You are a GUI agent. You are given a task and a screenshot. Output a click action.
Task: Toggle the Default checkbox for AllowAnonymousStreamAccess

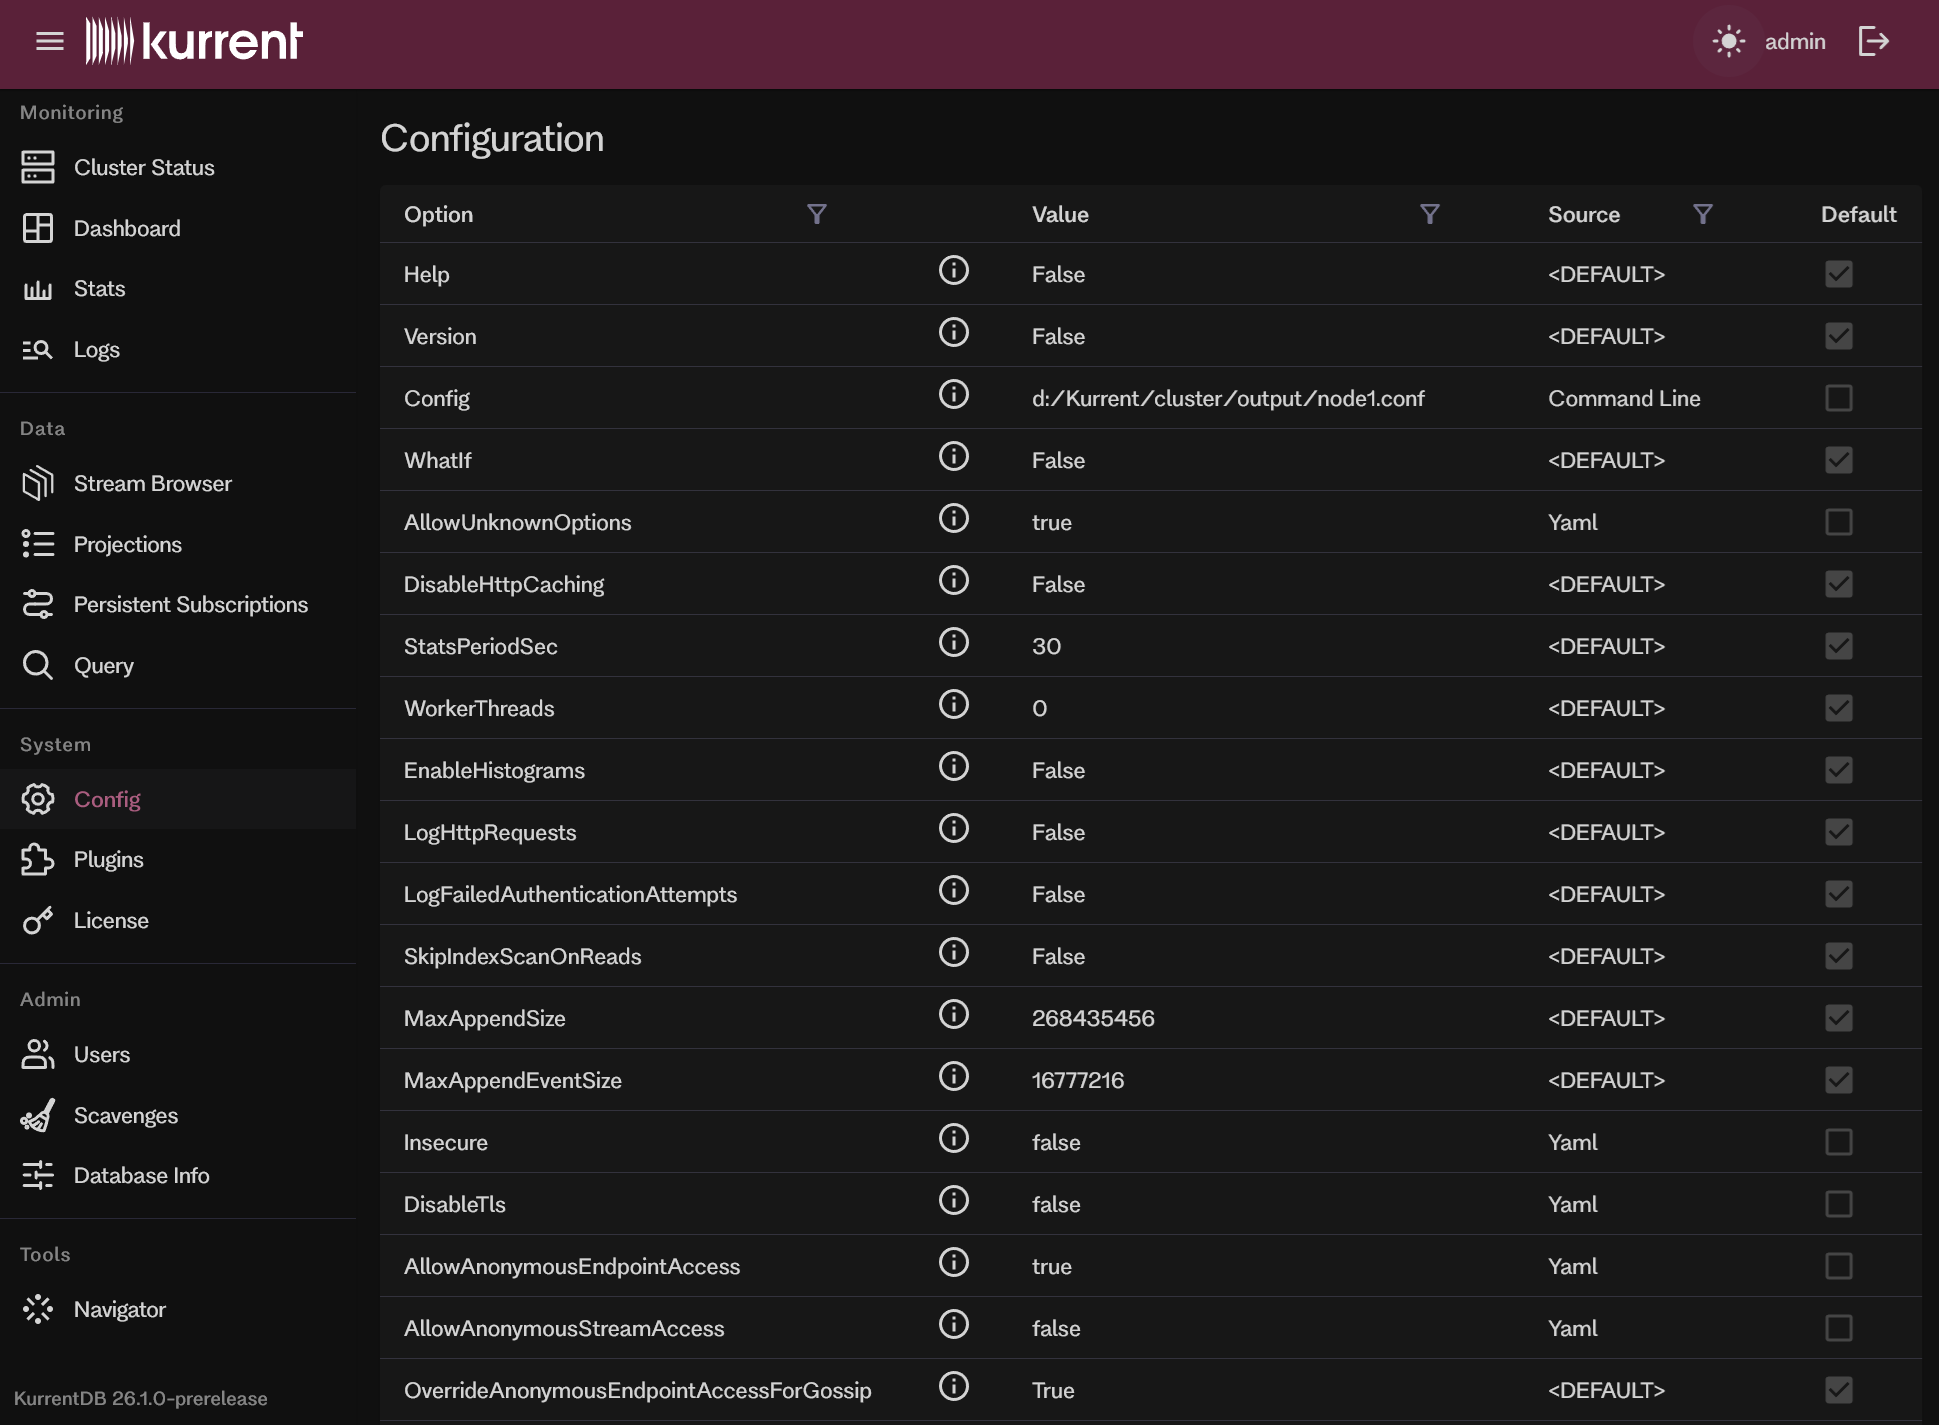1838,1328
